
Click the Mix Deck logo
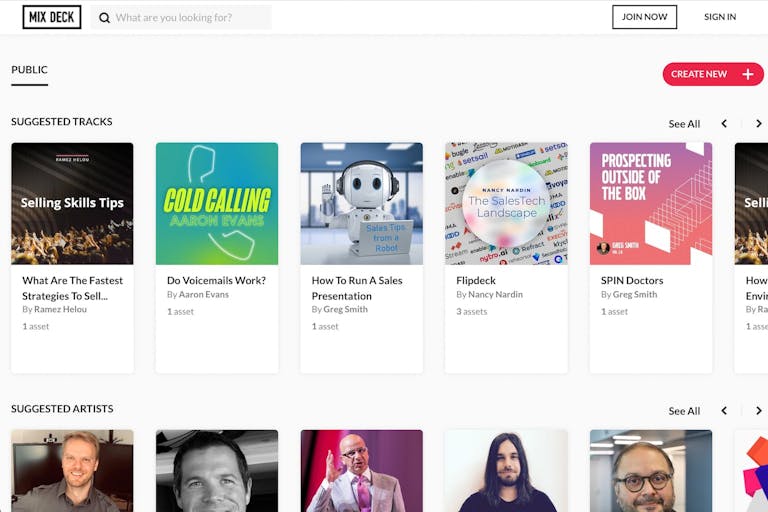(51, 17)
